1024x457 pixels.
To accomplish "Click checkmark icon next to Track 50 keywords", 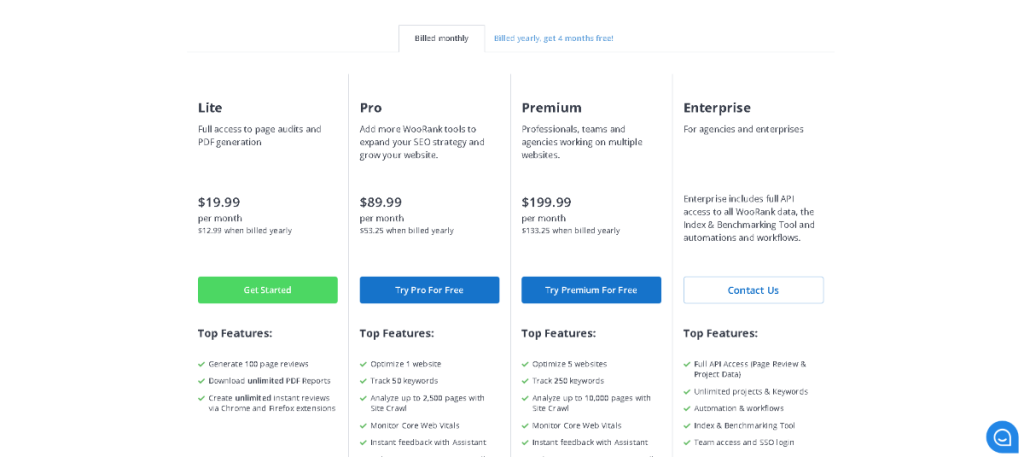I will (x=364, y=381).
